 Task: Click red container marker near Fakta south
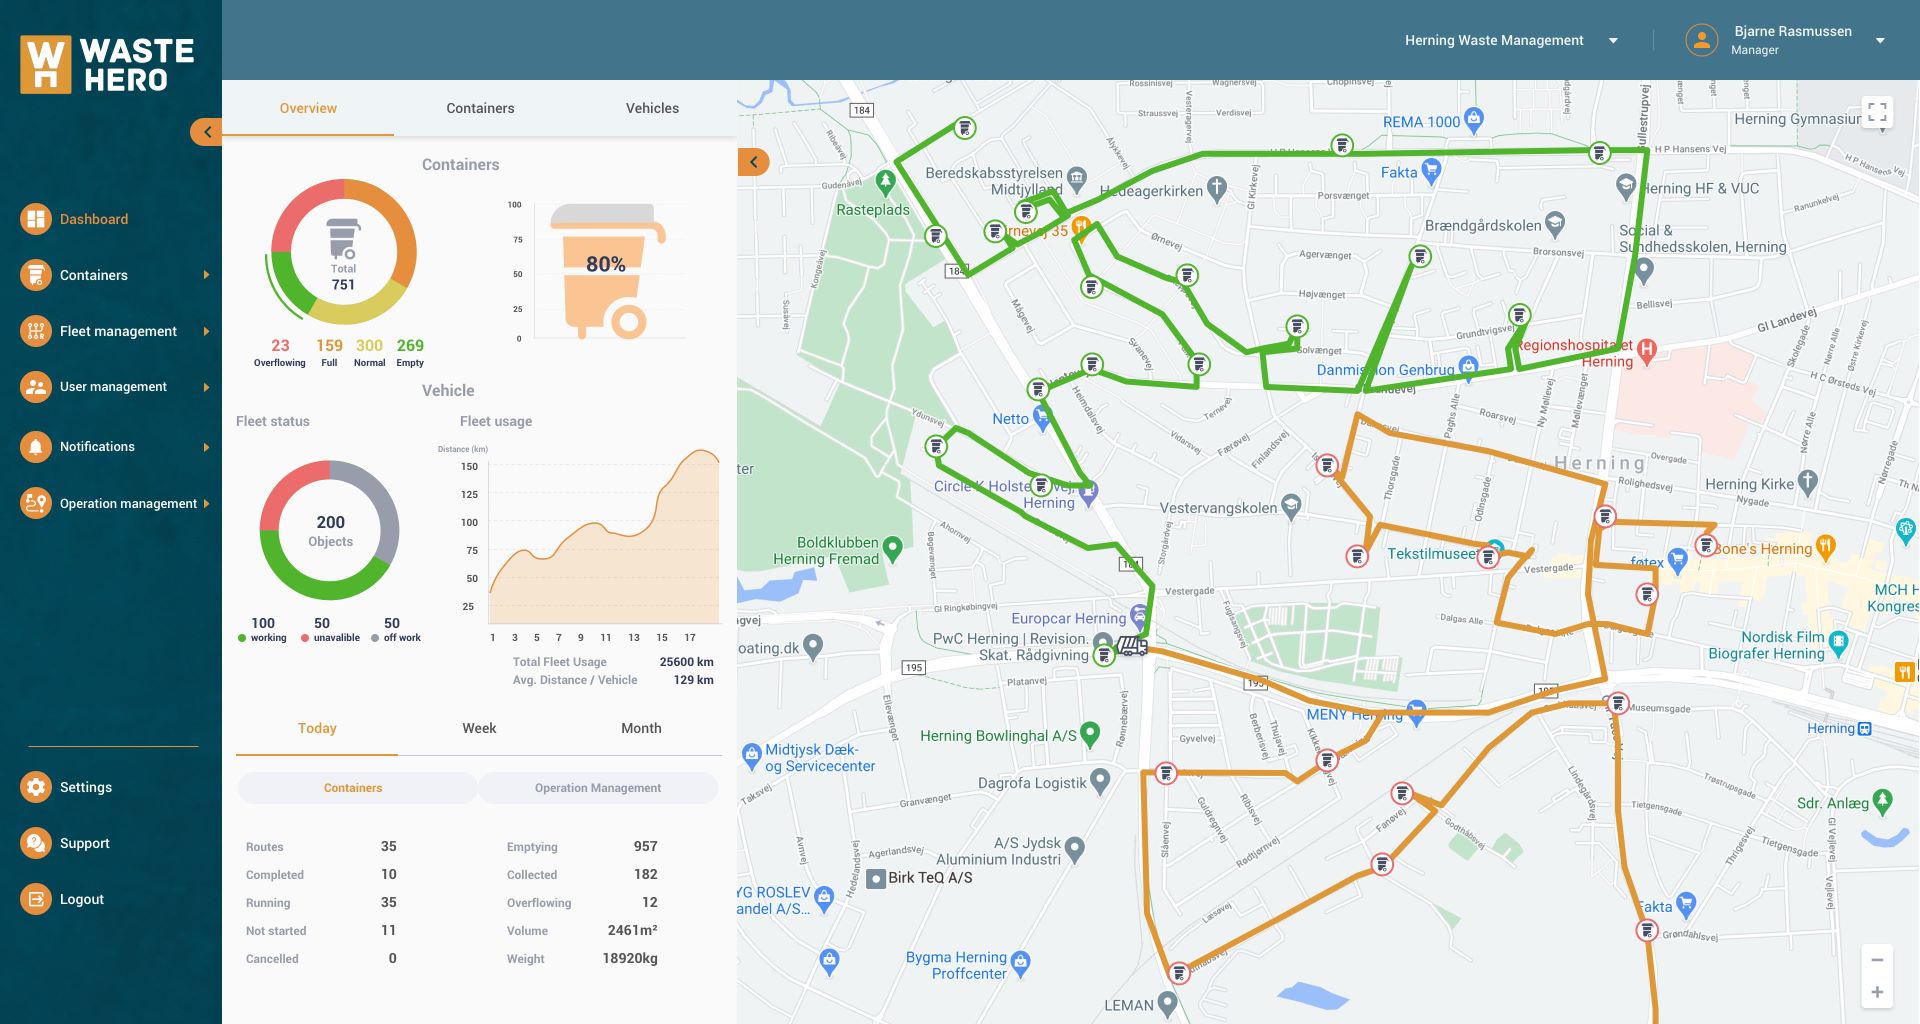click(1647, 930)
